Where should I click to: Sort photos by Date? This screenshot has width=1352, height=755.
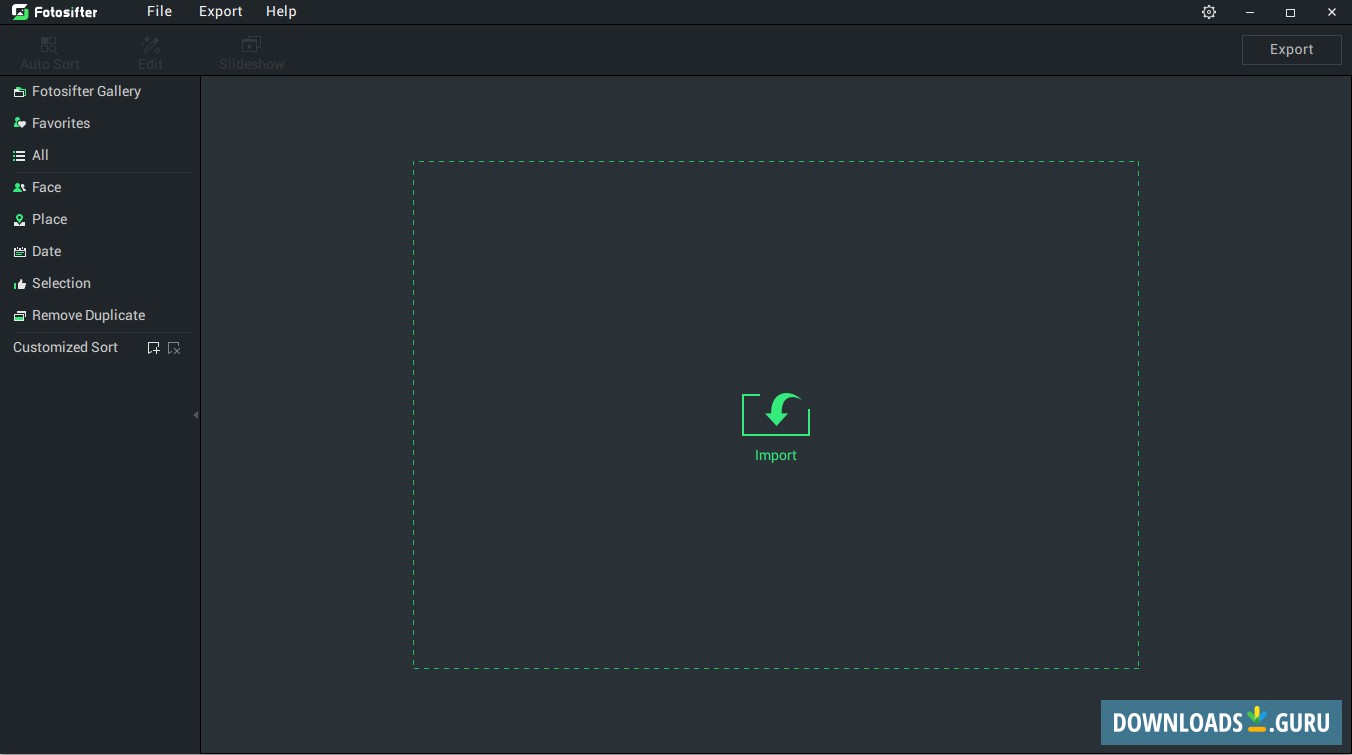tap(45, 251)
